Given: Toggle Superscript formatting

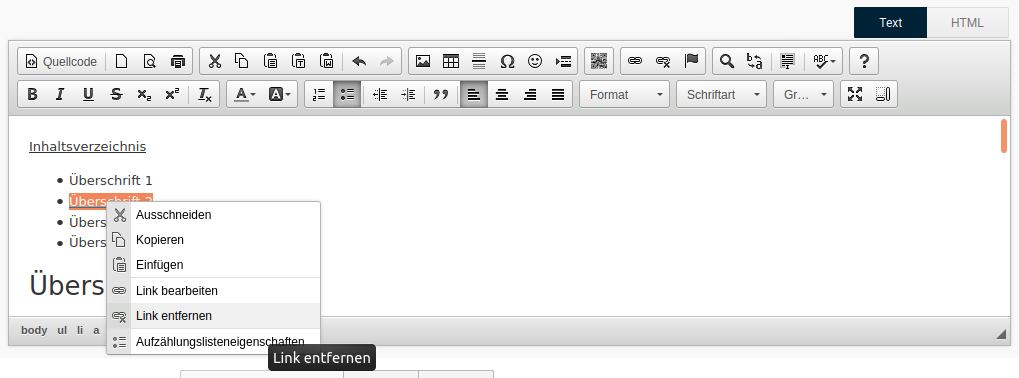Looking at the screenshot, I should tap(172, 94).
